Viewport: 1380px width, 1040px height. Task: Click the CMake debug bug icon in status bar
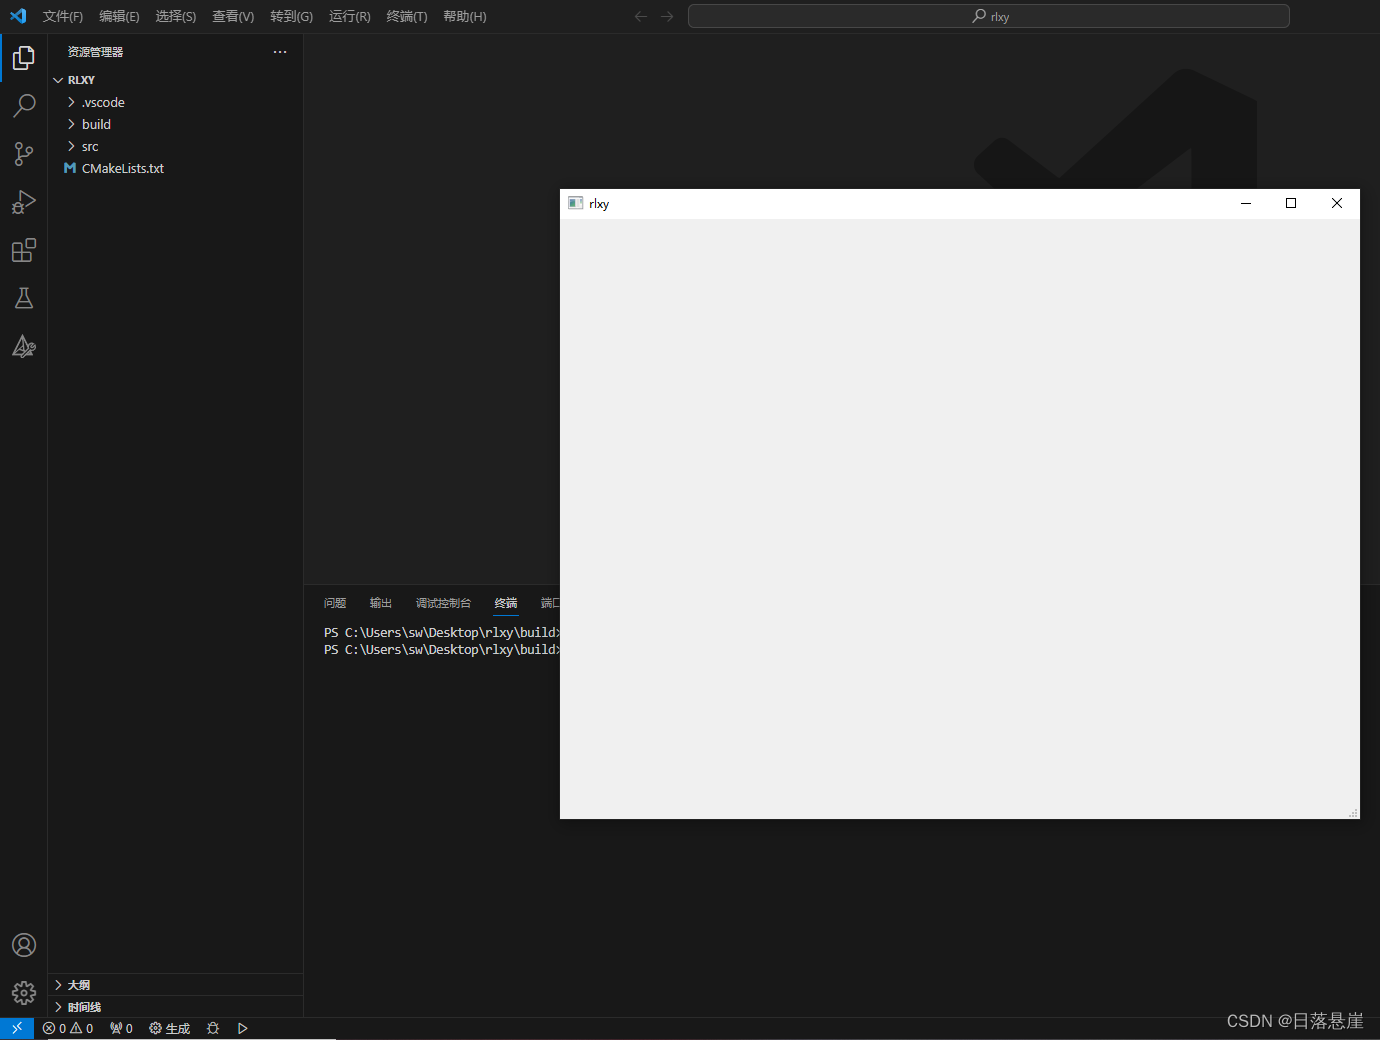coord(213,1028)
